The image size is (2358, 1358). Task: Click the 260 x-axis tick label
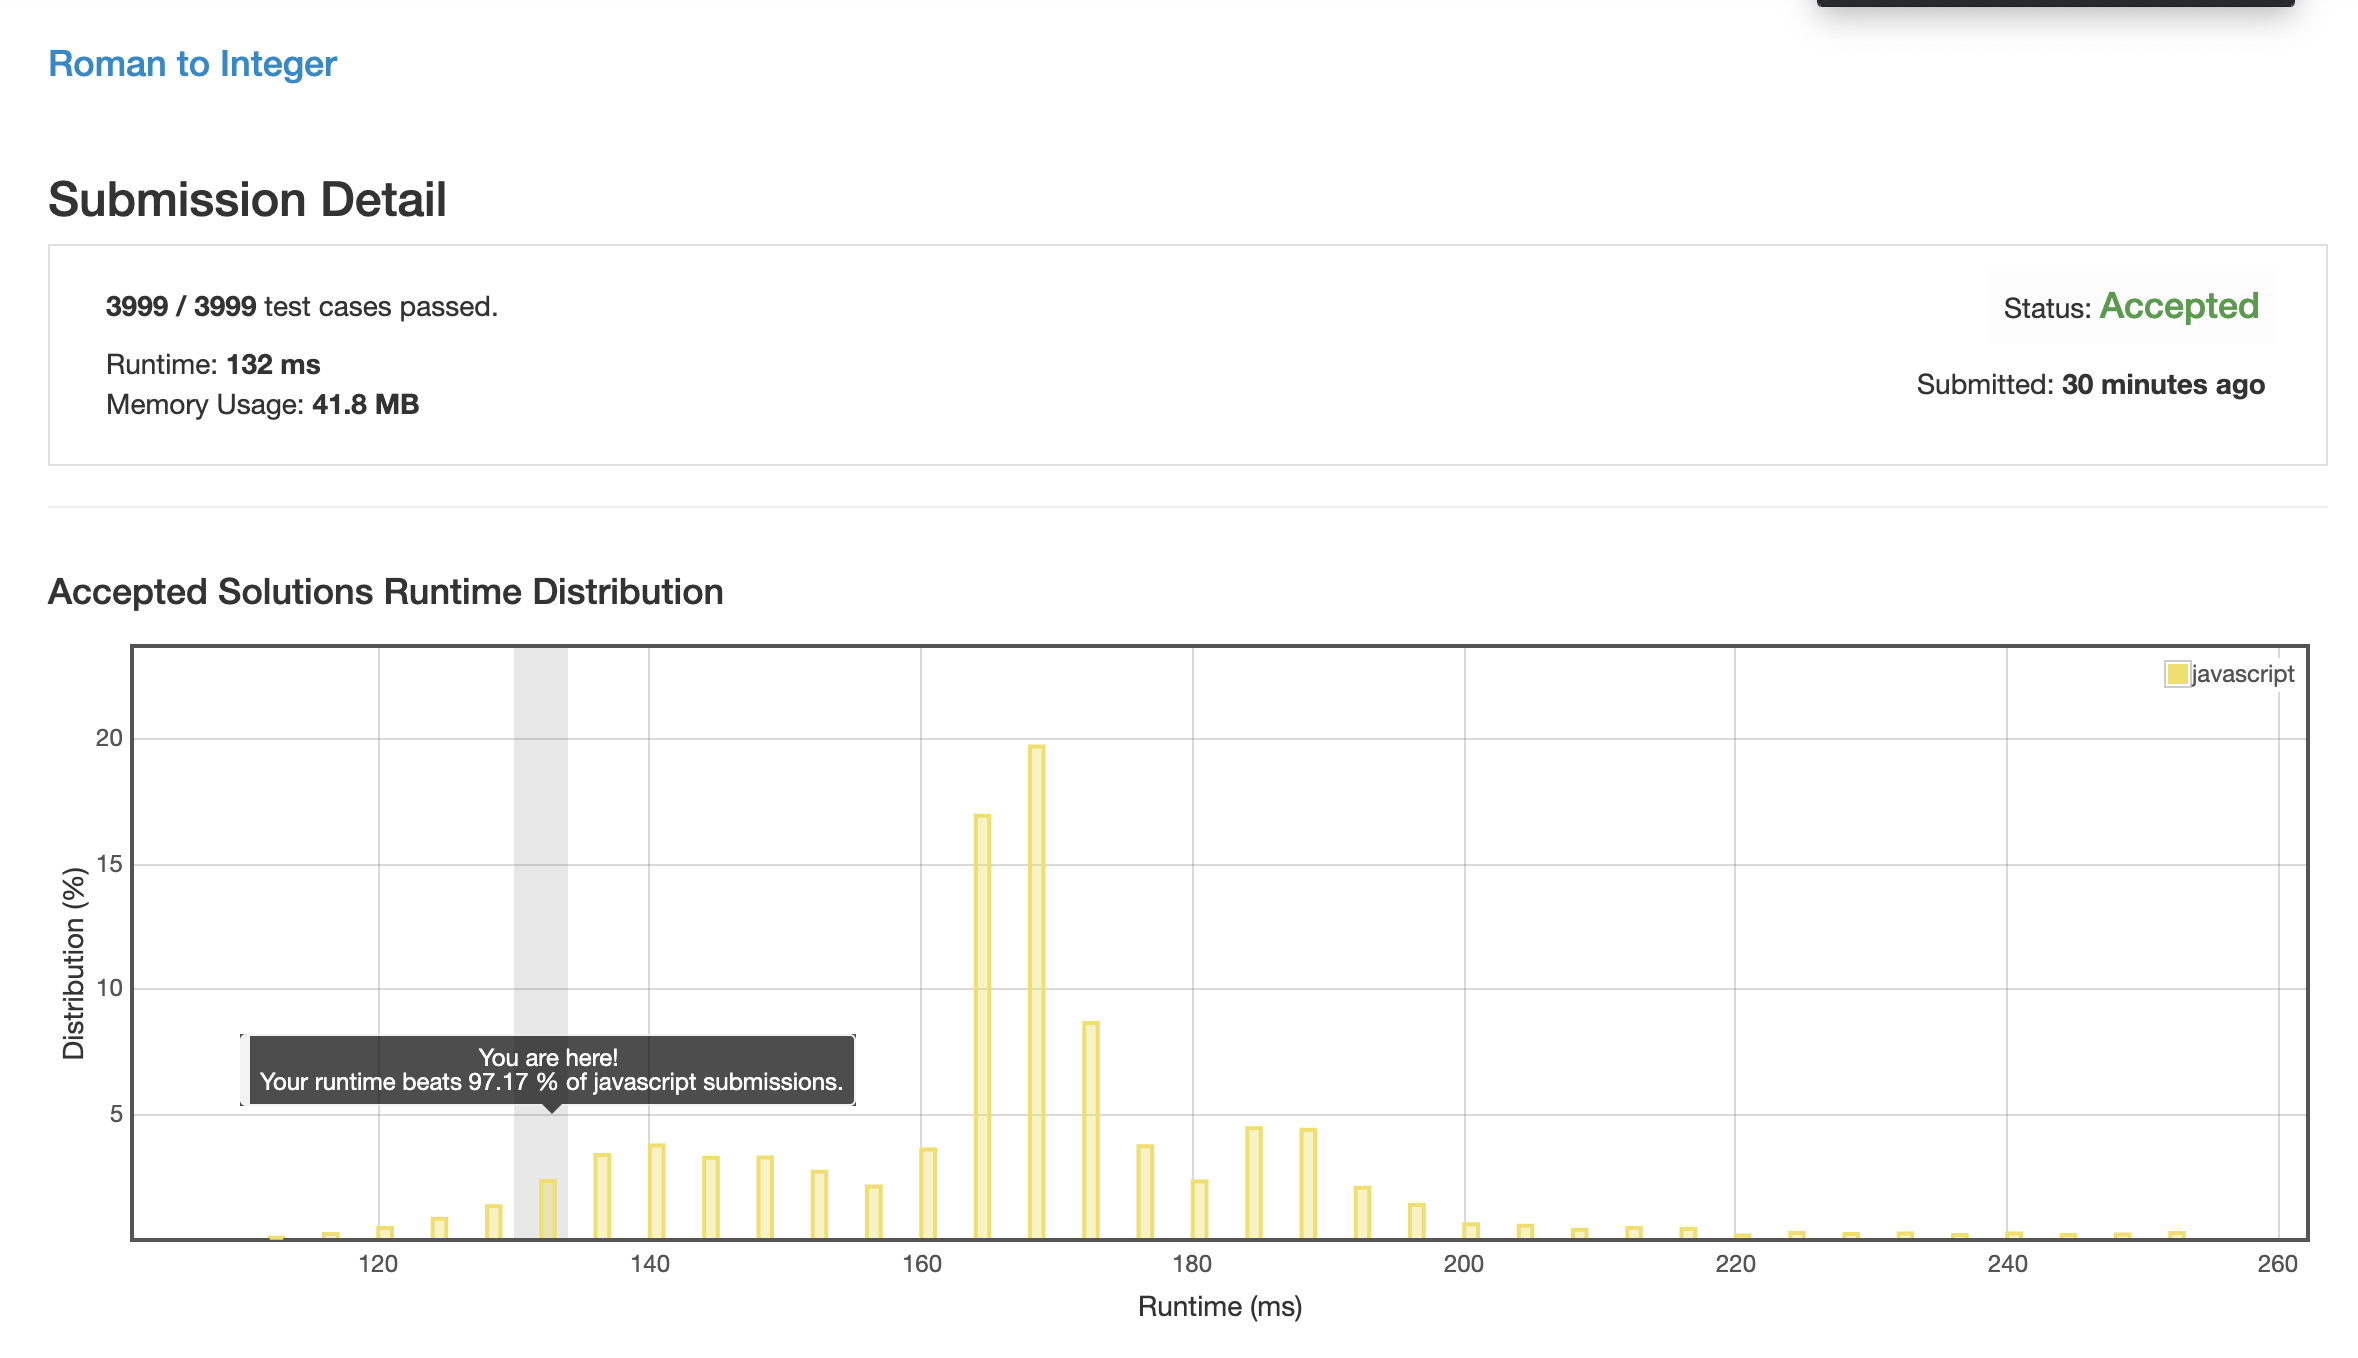point(2278,1264)
